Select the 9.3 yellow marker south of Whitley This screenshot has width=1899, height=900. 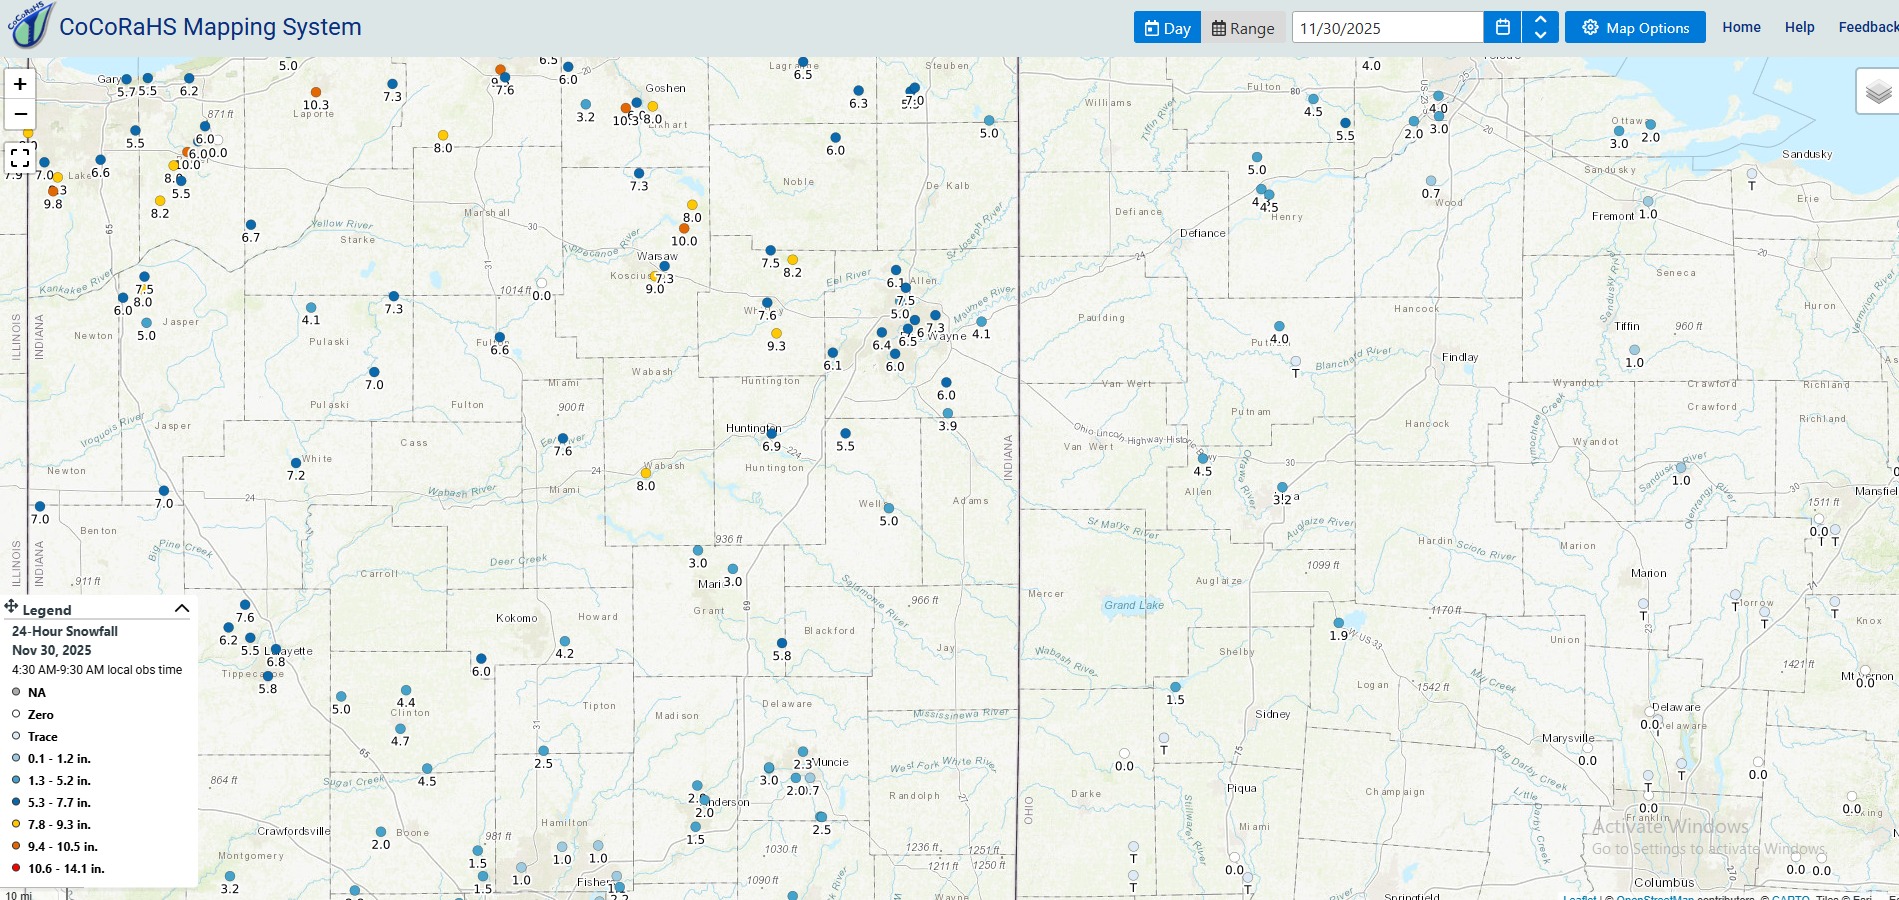tap(776, 333)
